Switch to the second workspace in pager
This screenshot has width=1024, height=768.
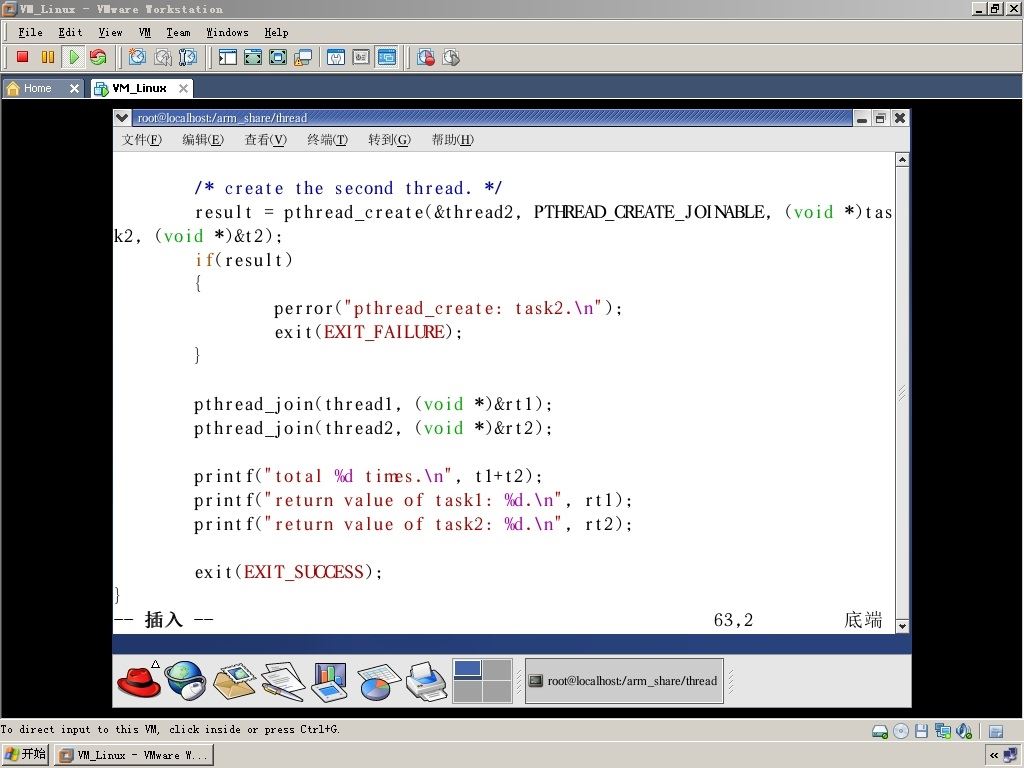497,669
